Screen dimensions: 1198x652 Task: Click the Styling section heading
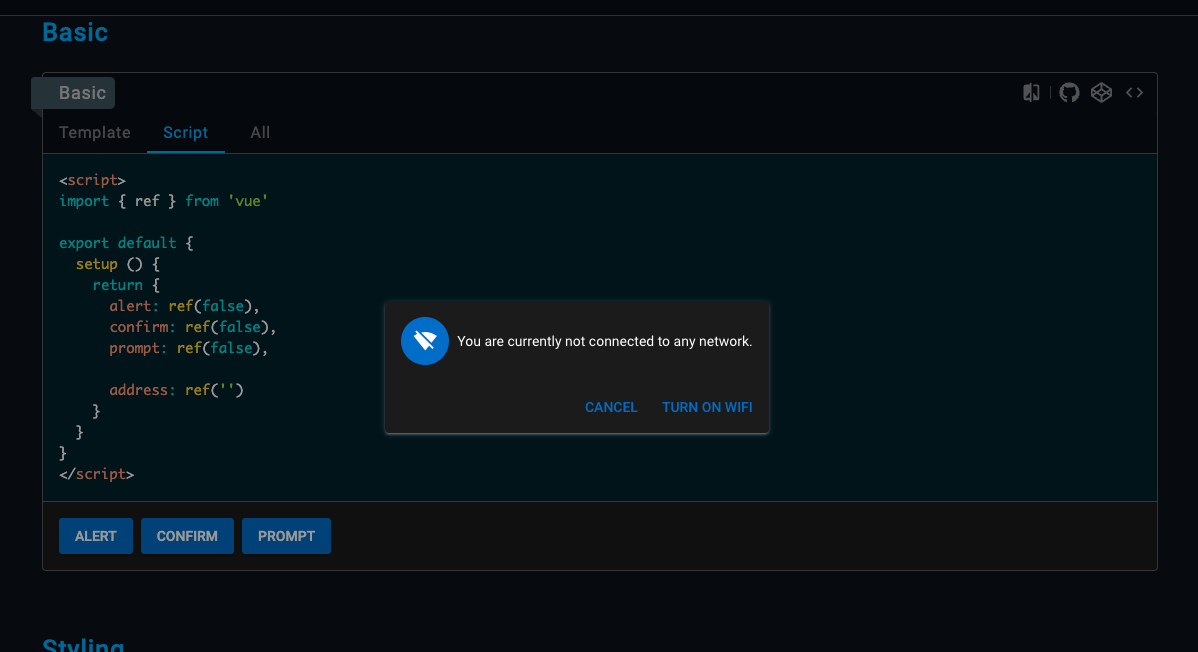[83, 645]
